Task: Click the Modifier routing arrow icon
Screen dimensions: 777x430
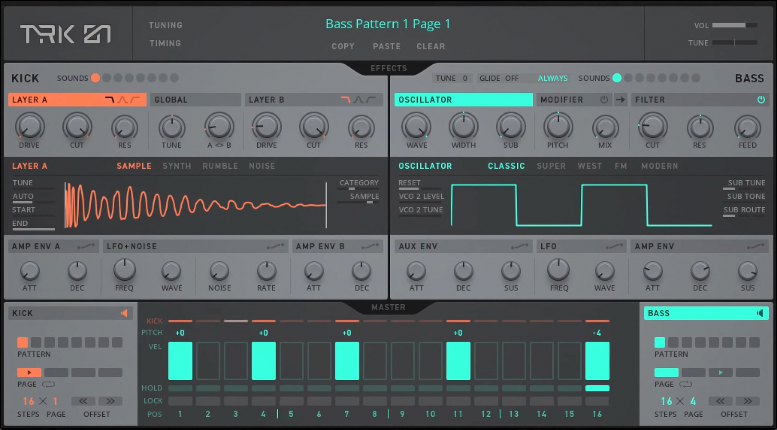Action: click(620, 100)
